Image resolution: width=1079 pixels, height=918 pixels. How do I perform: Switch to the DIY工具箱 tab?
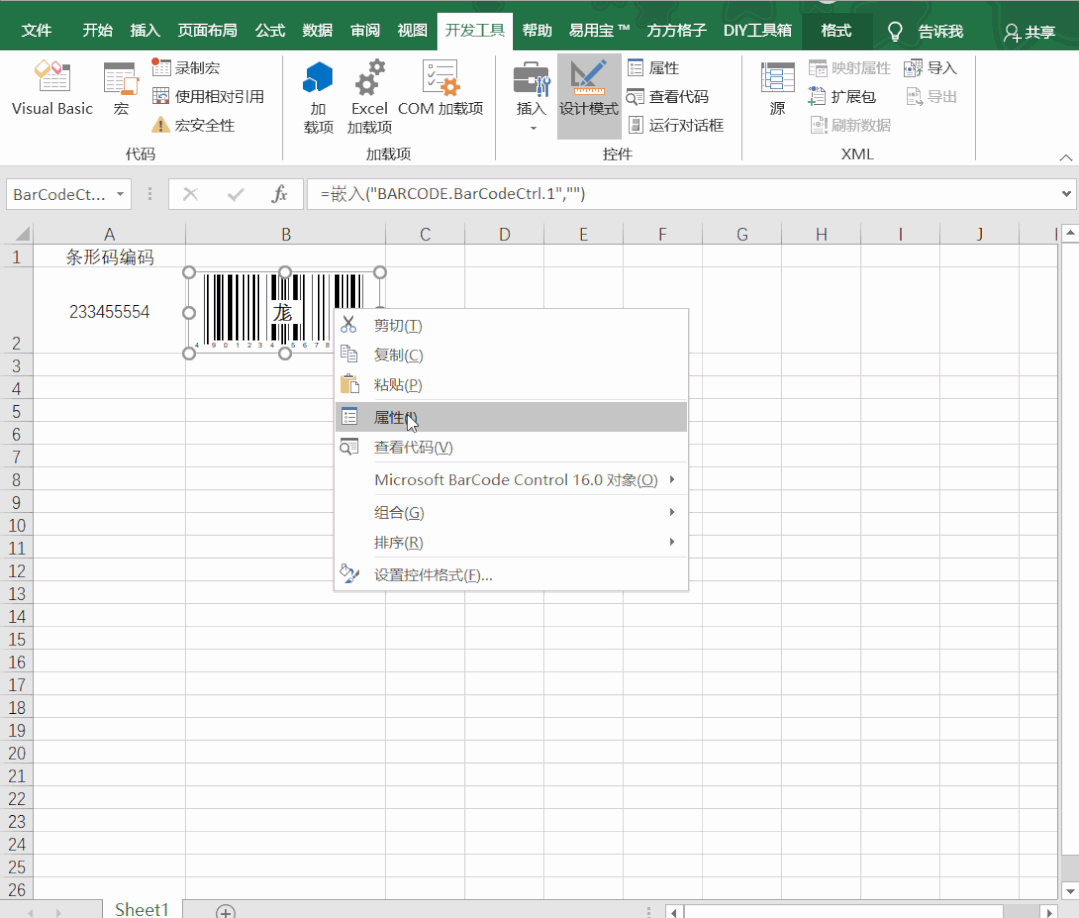point(757,31)
